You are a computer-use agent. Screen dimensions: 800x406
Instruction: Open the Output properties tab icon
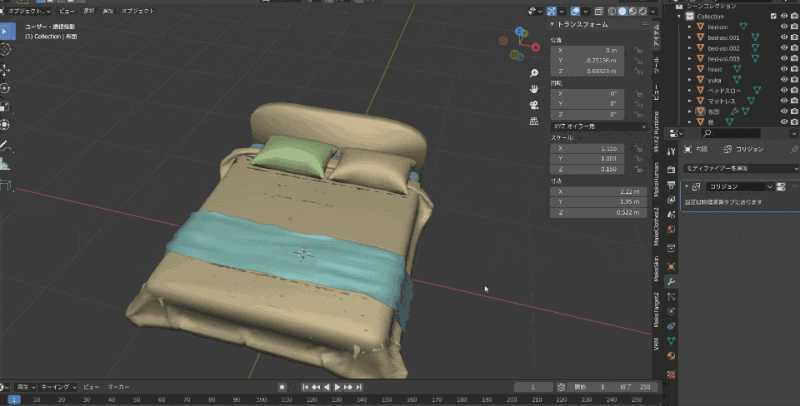point(671,185)
